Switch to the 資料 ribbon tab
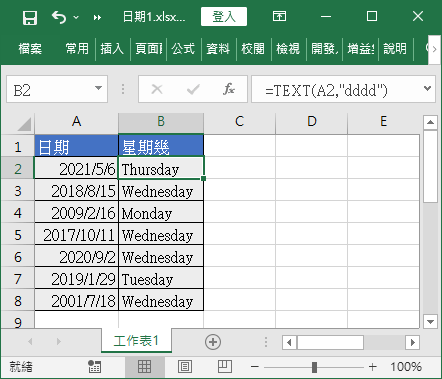The image size is (442, 379). click(218, 49)
